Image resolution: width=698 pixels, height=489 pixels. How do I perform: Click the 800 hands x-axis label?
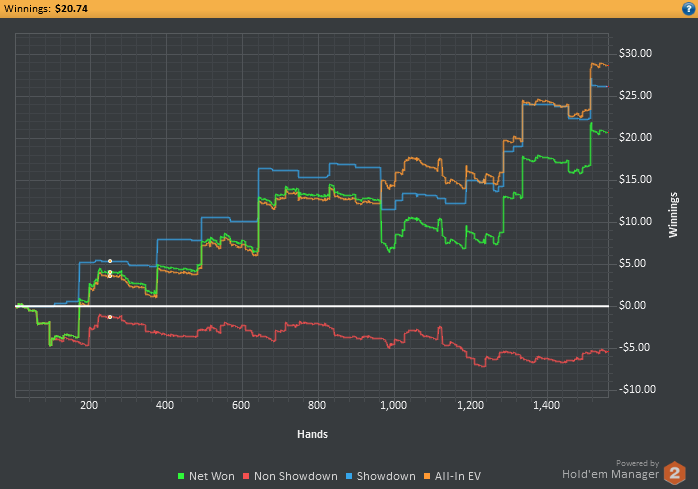coord(317,405)
